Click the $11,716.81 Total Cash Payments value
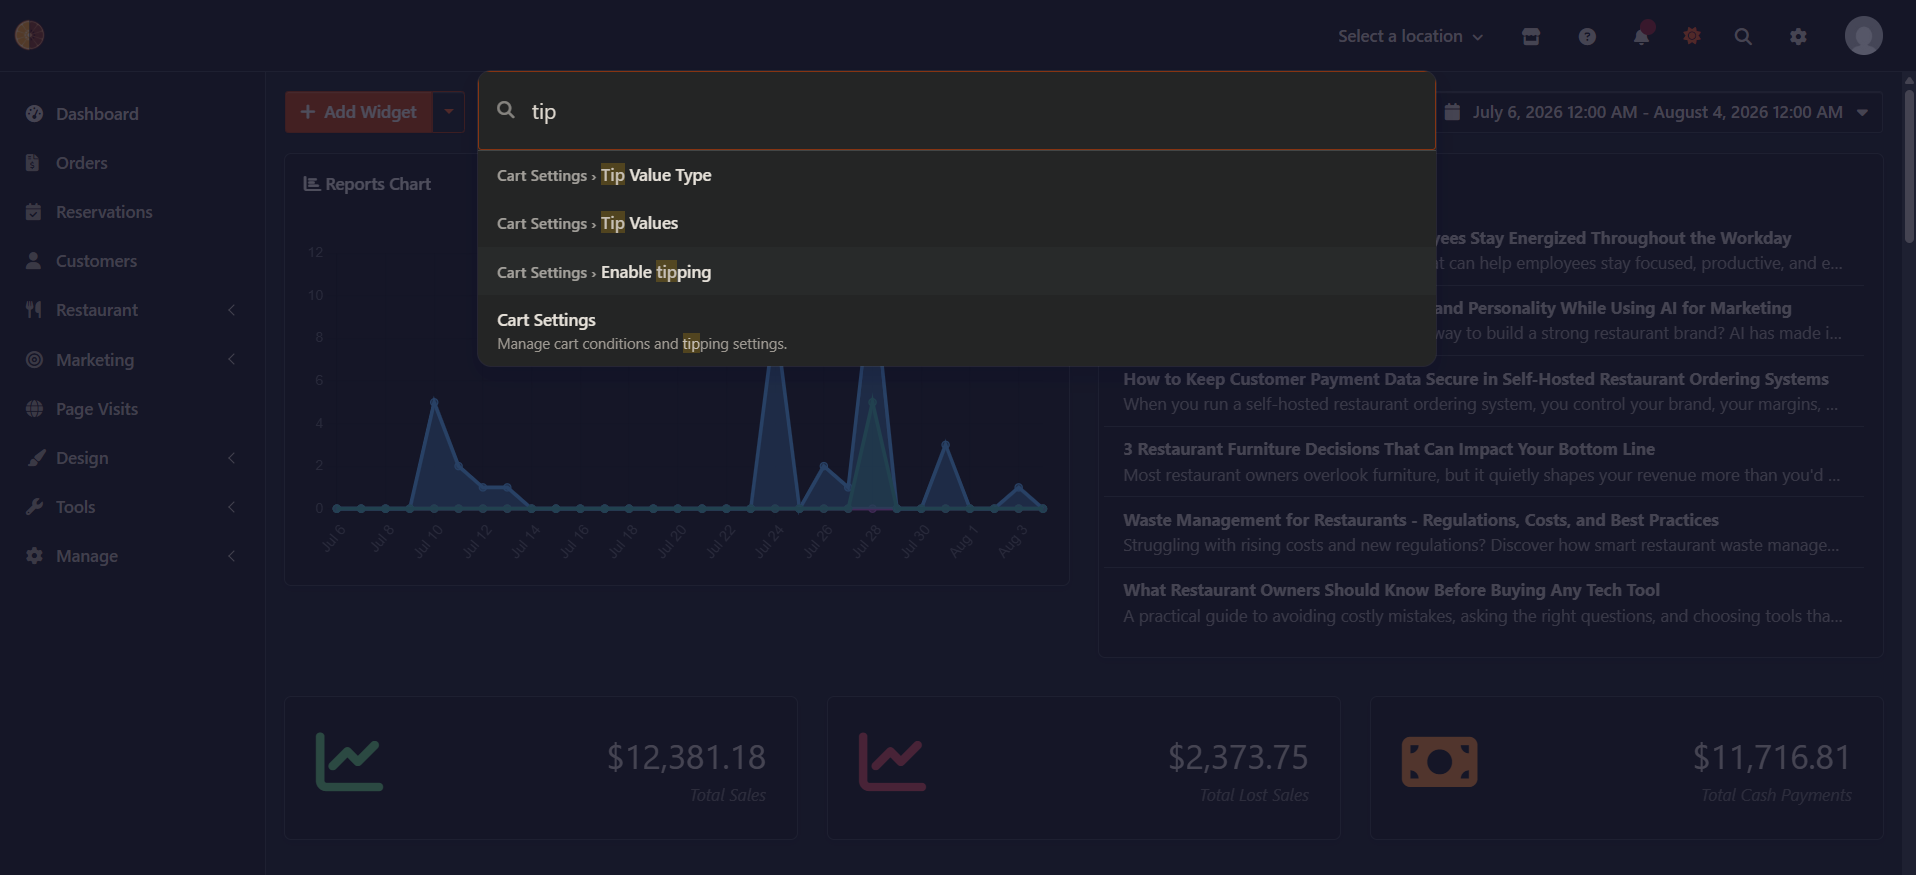1916x875 pixels. (1771, 757)
